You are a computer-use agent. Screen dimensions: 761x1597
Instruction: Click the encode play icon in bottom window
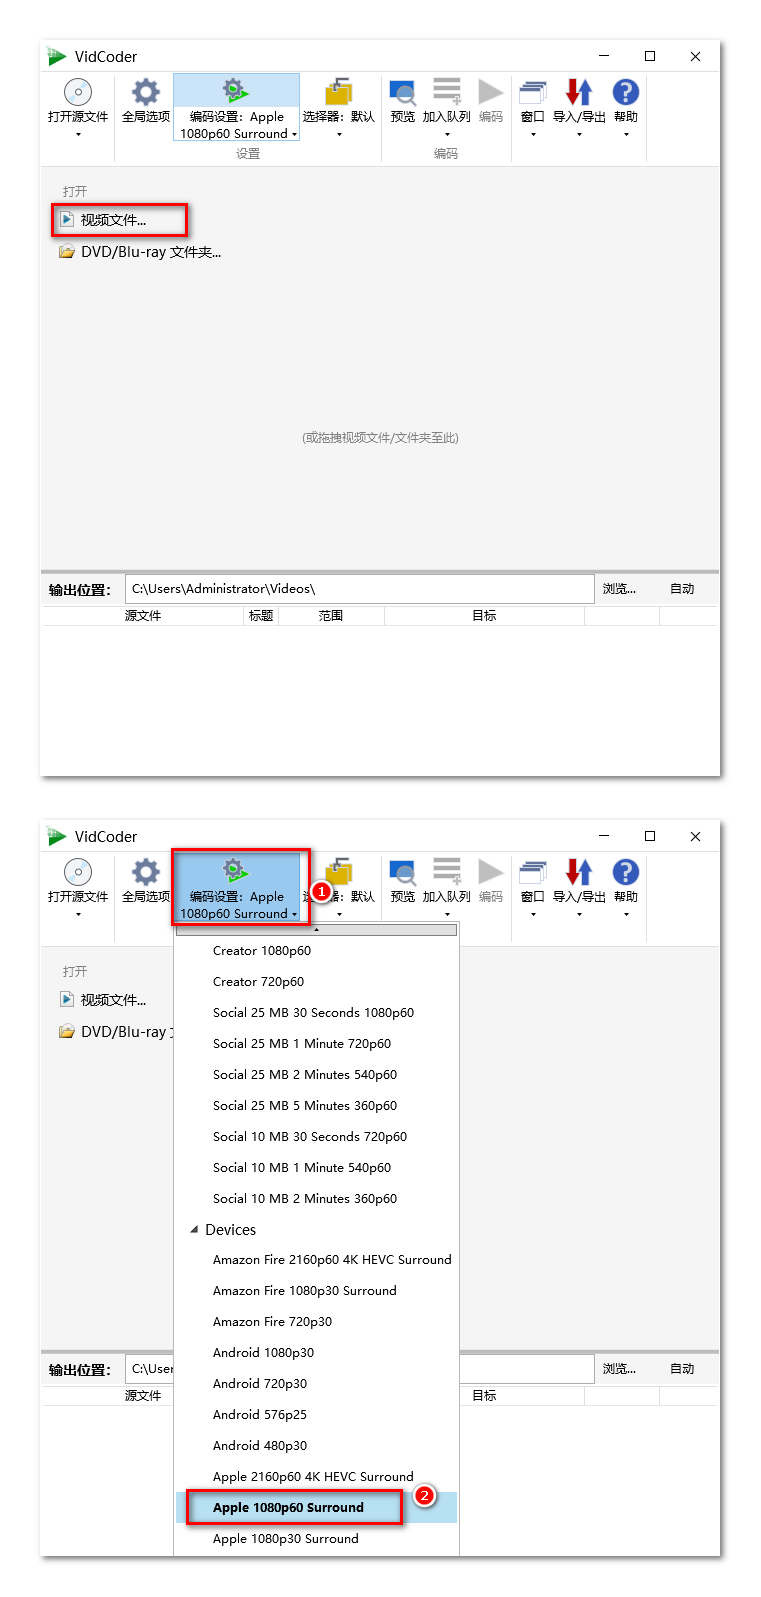tap(490, 871)
